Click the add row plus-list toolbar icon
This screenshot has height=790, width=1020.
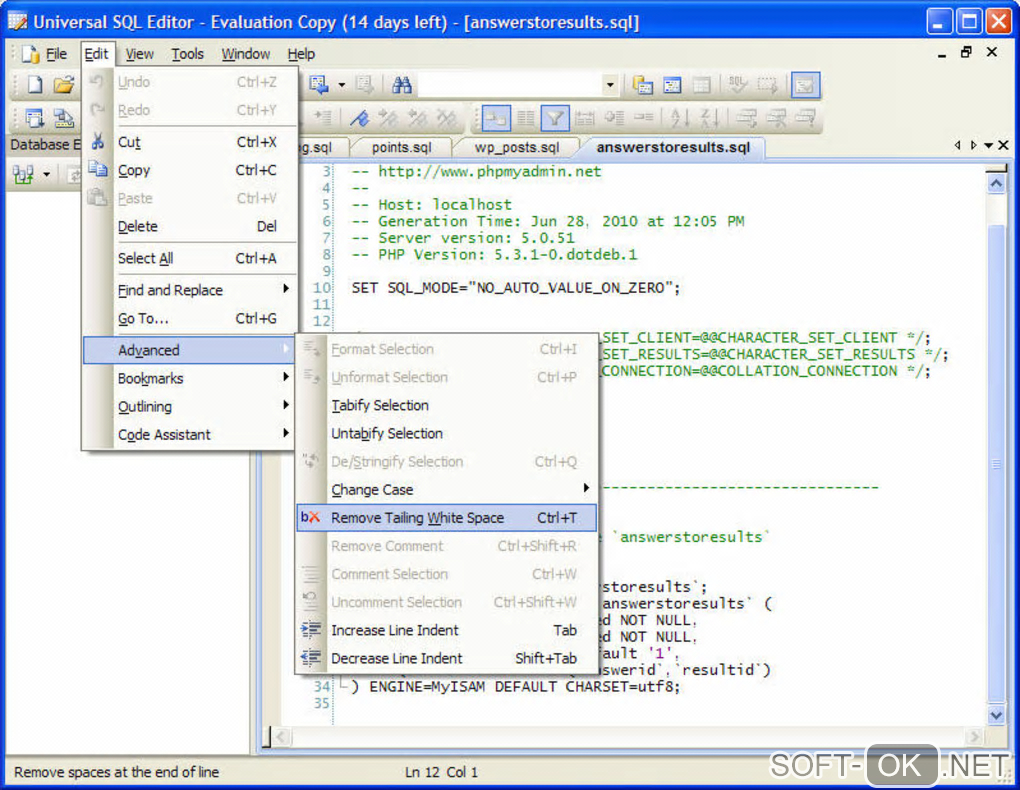click(614, 118)
